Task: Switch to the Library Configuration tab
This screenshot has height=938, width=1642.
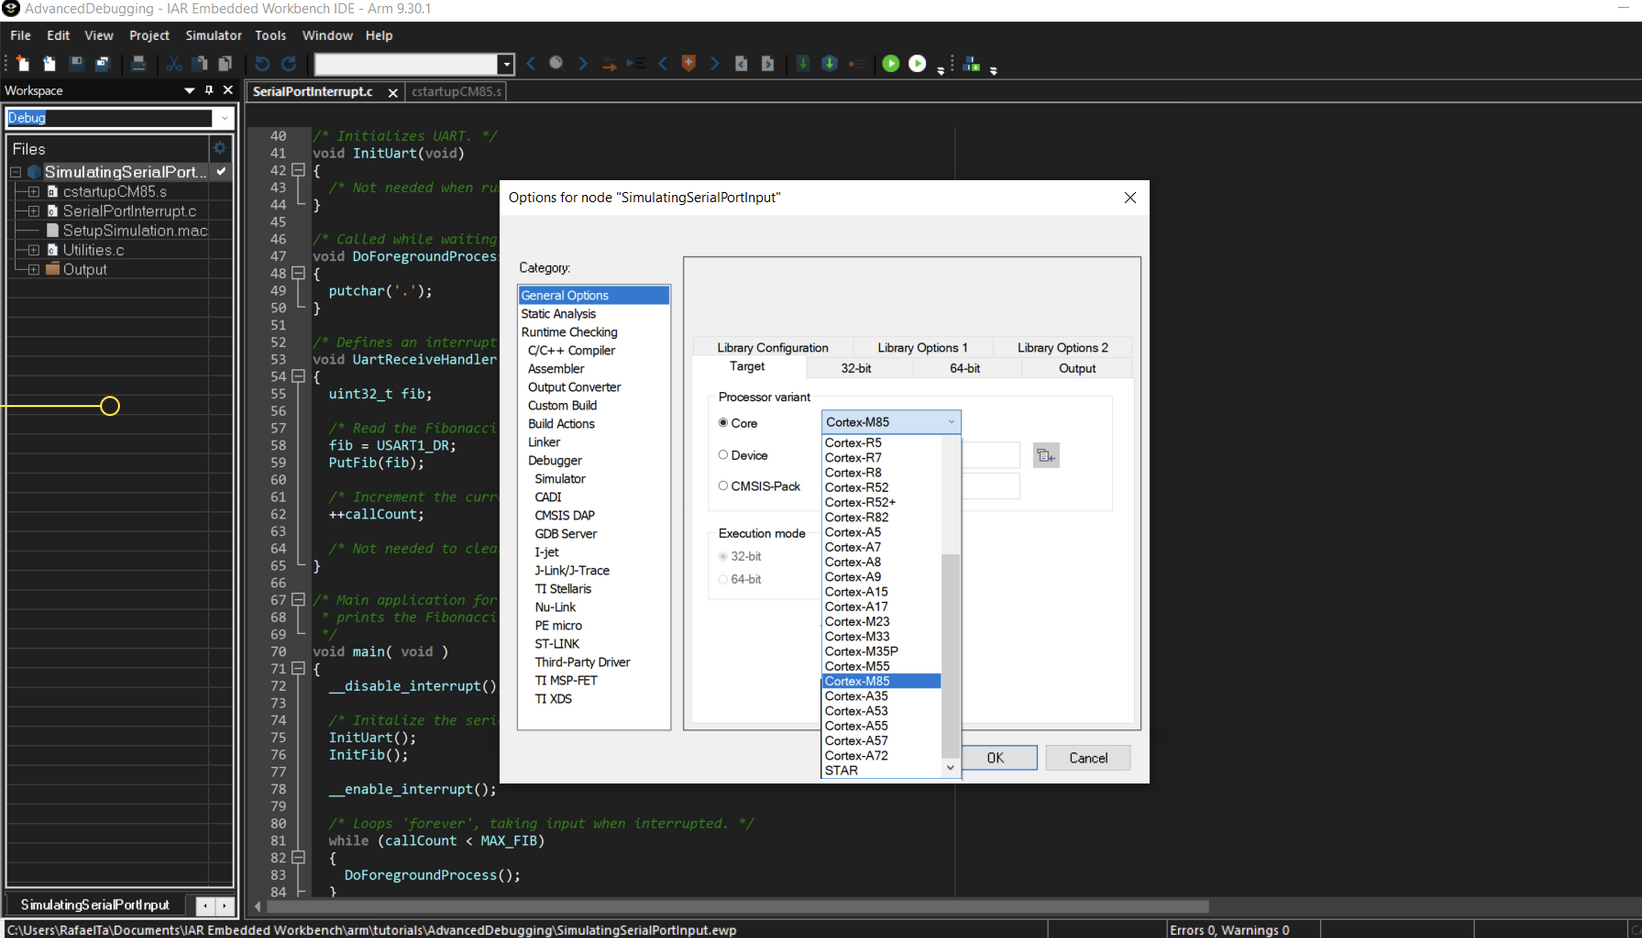Action: (x=772, y=348)
